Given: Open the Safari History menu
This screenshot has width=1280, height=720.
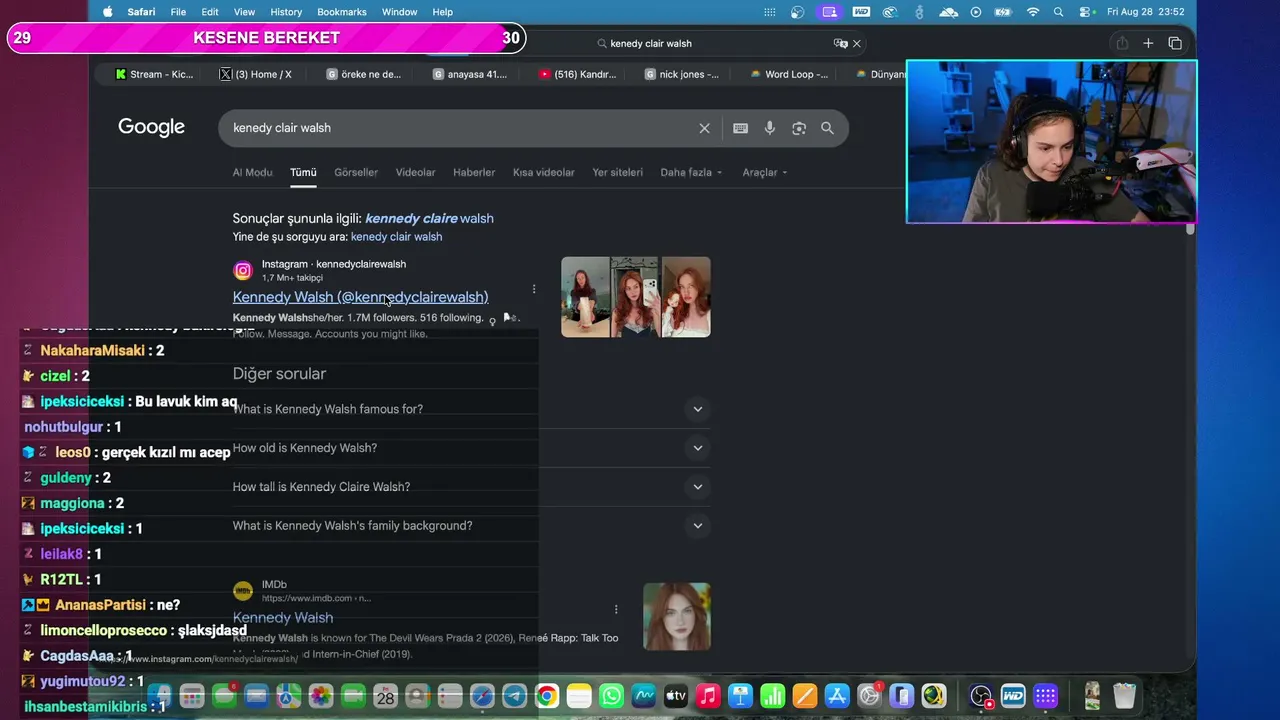Looking at the screenshot, I should (x=286, y=12).
